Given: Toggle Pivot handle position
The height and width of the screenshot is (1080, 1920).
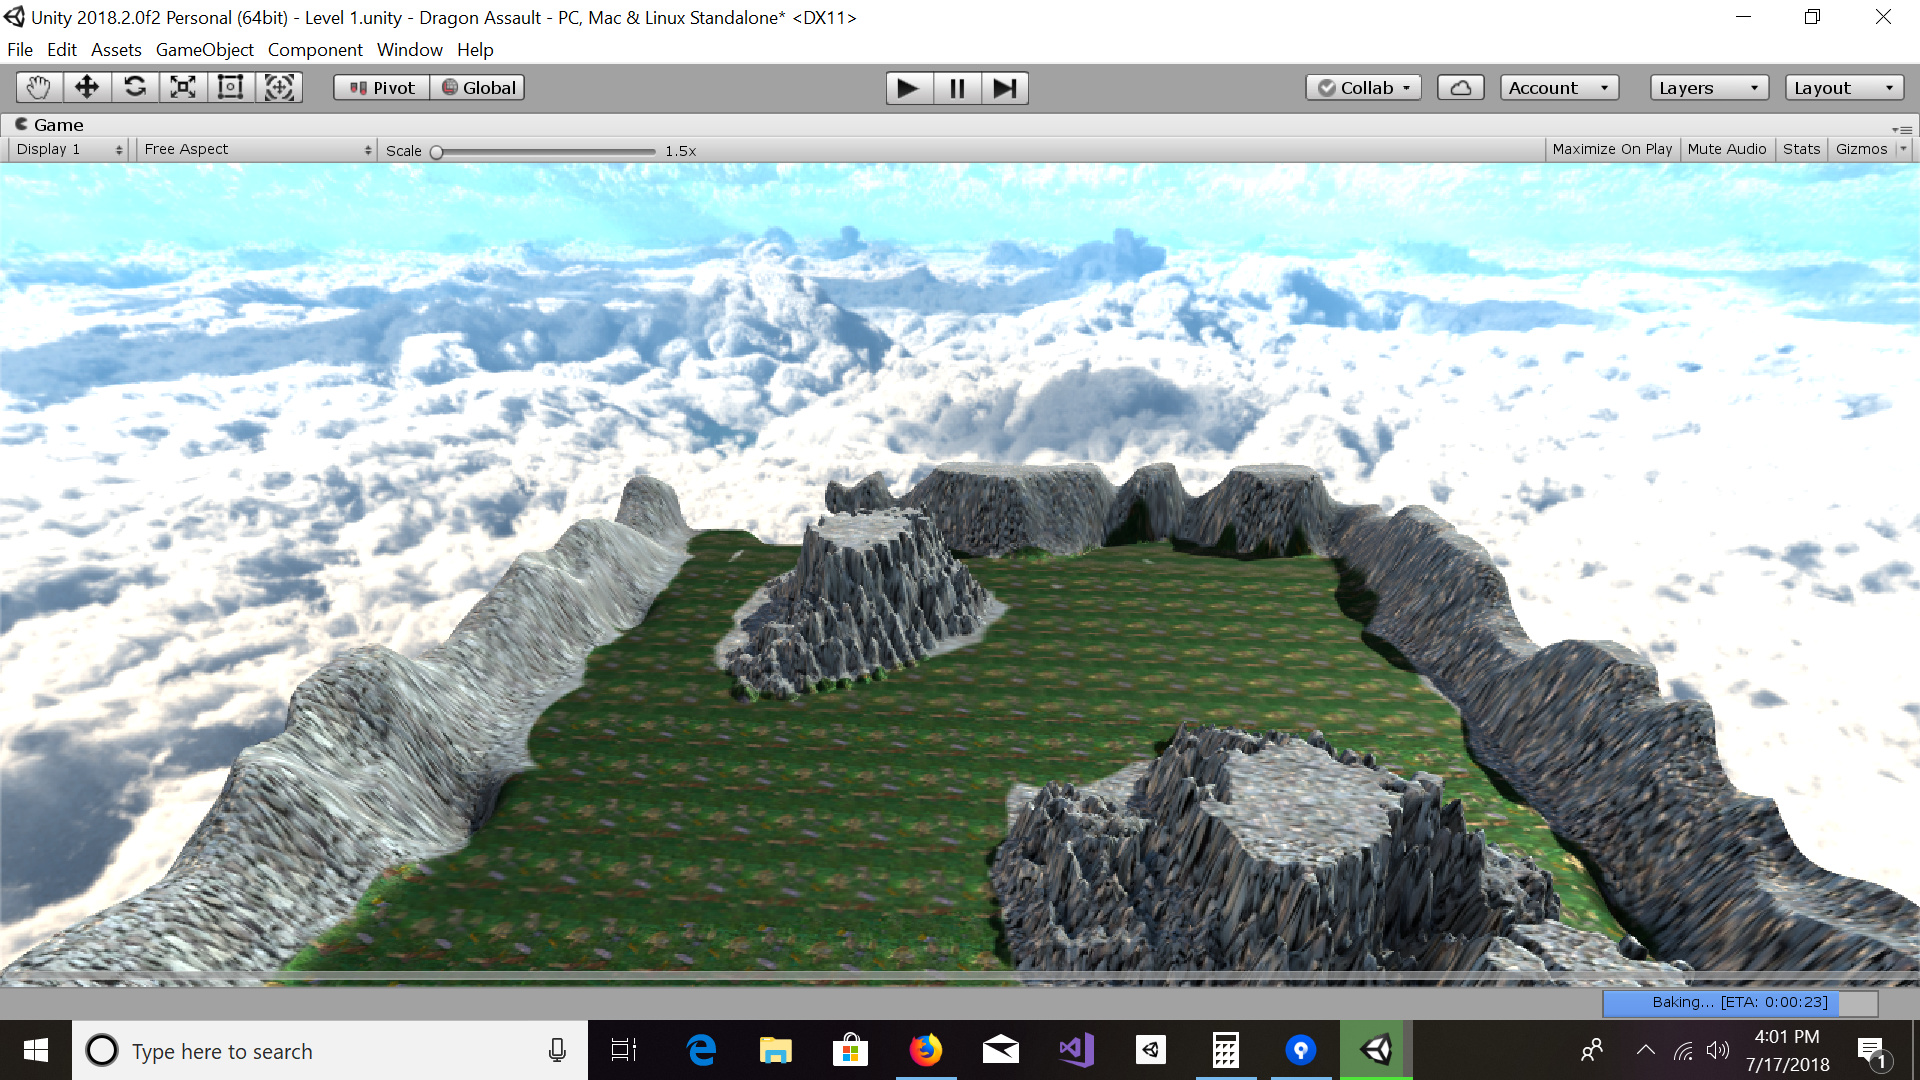Looking at the screenshot, I should (381, 88).
